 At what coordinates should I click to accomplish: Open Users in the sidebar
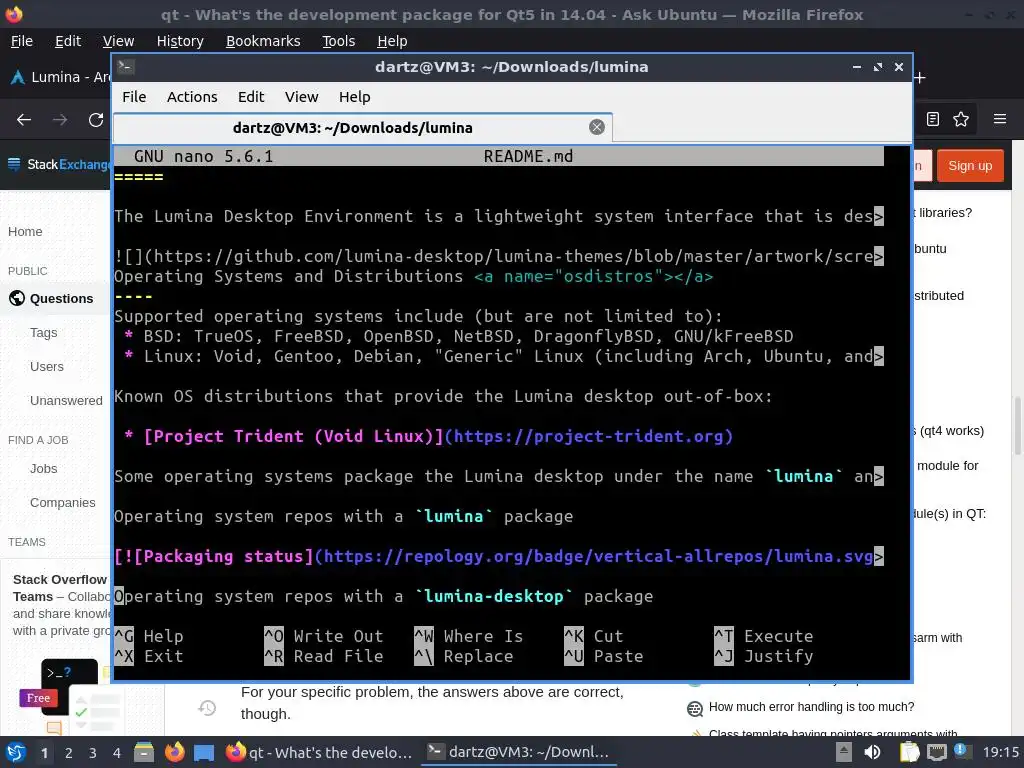46,366
